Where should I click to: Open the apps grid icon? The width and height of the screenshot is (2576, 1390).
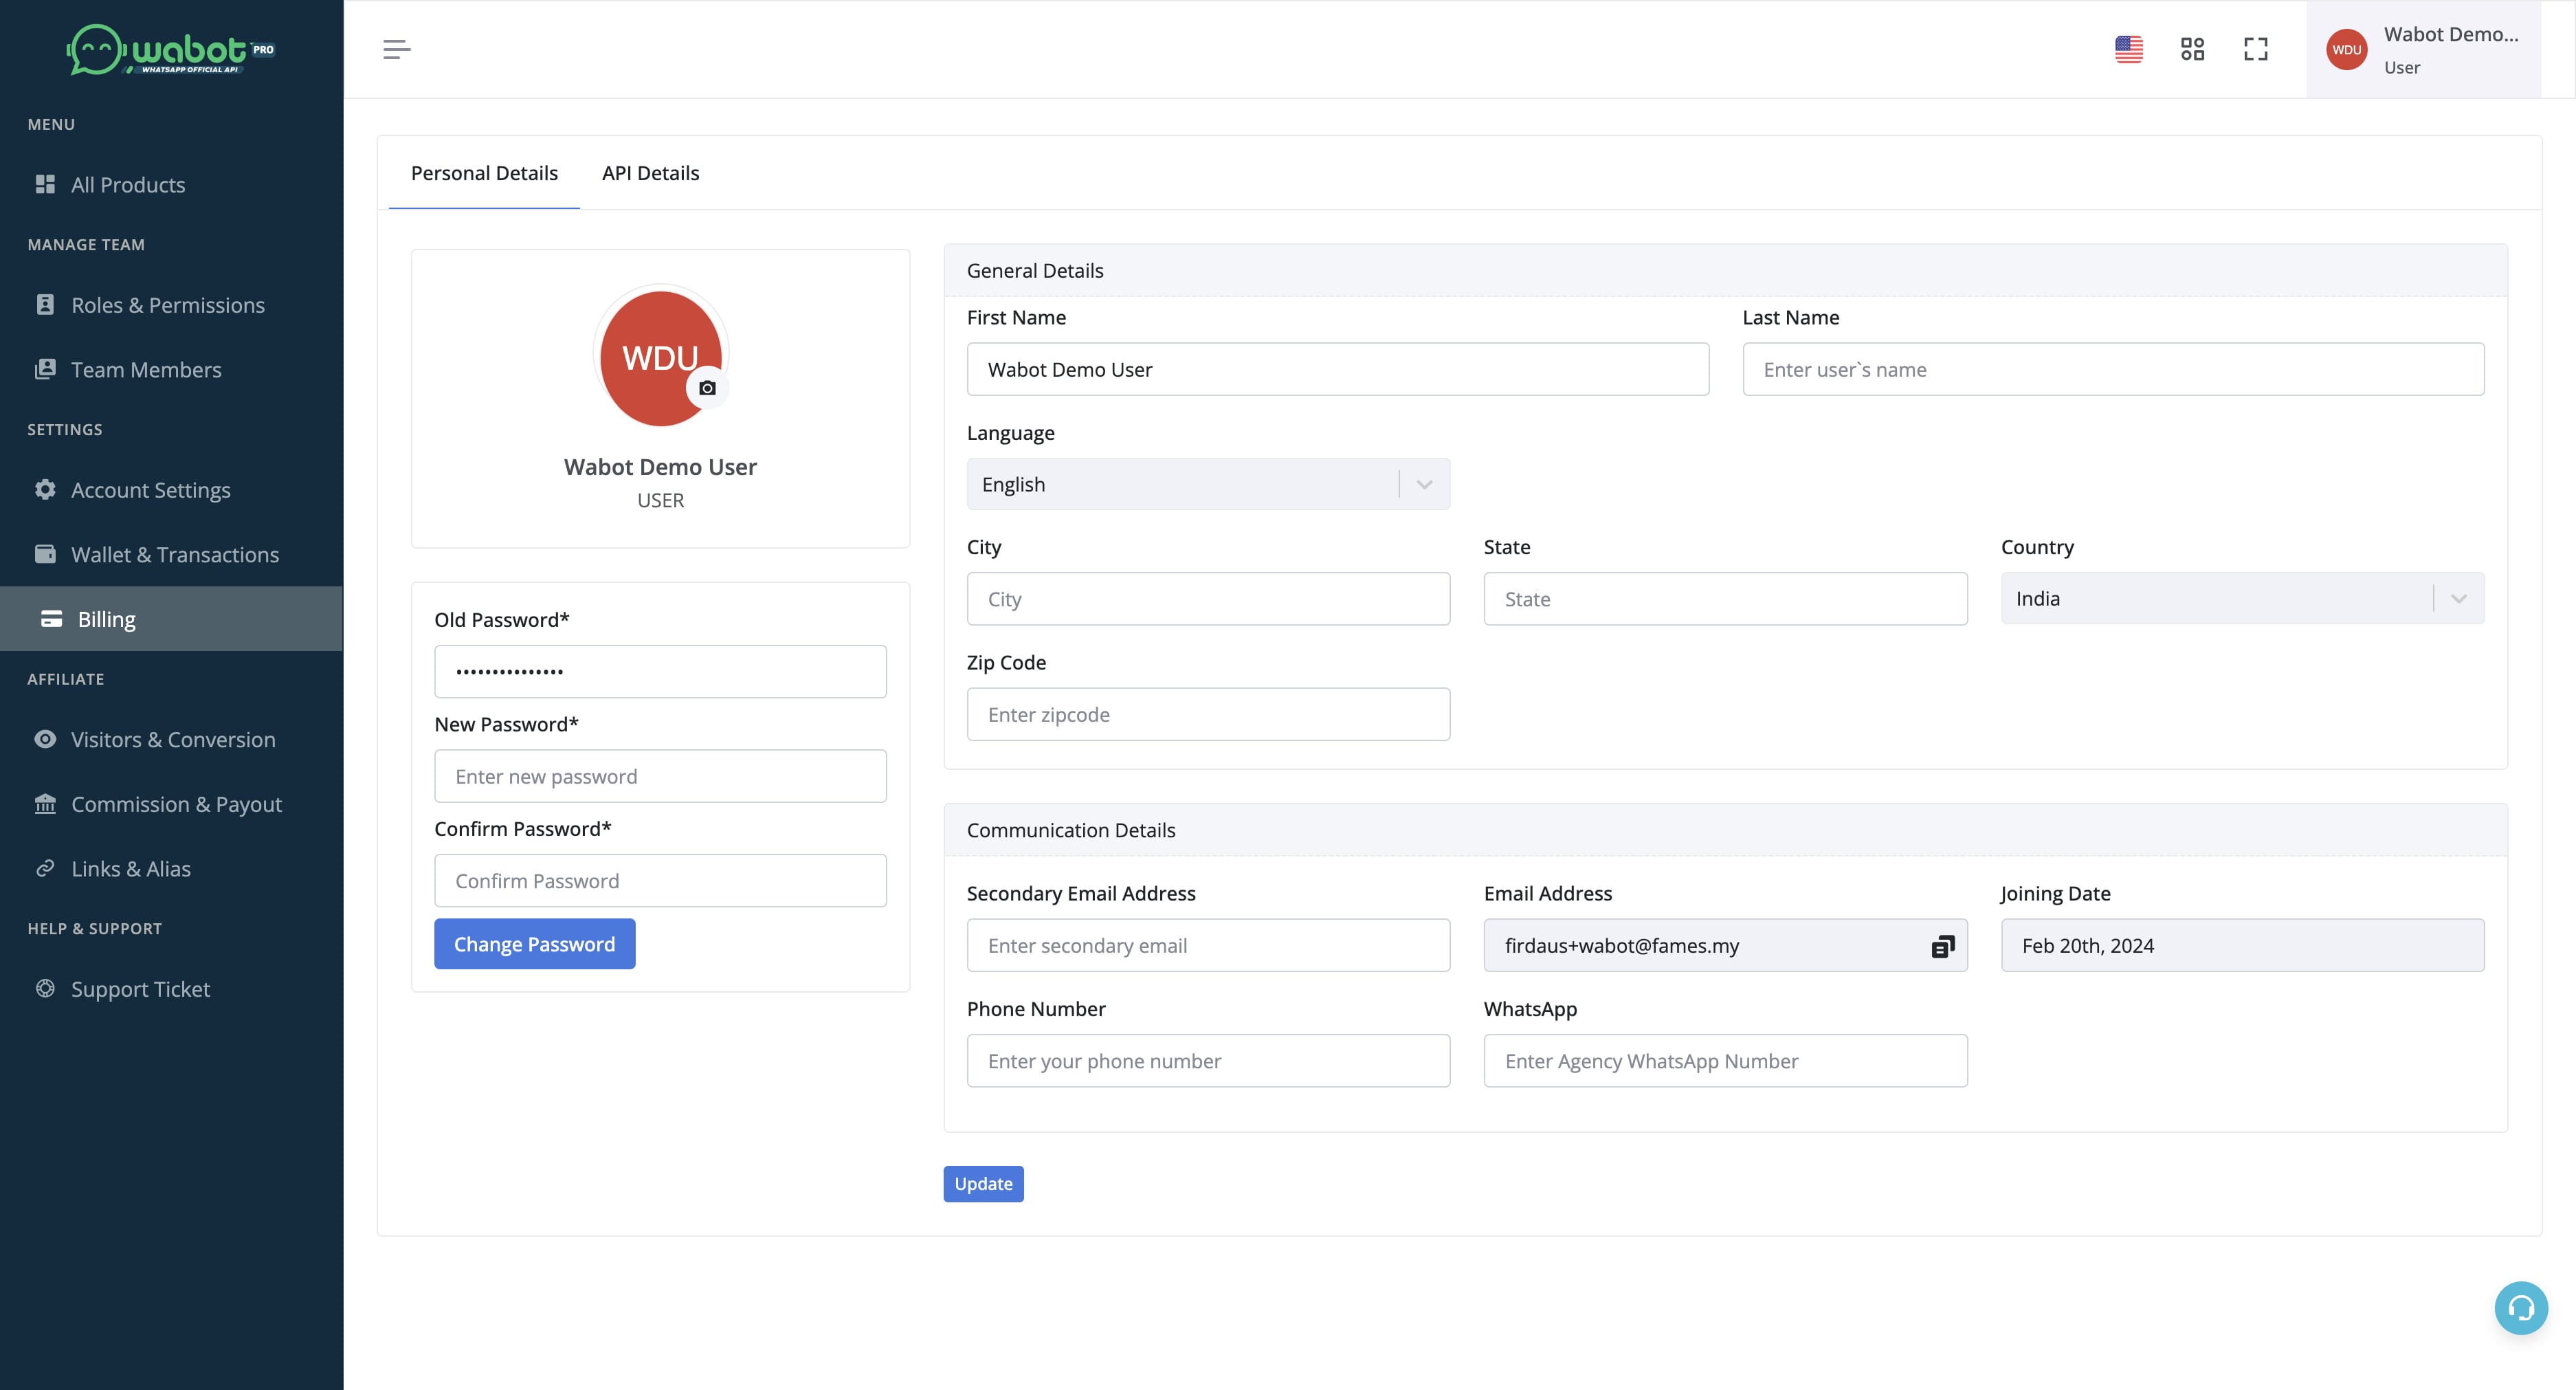[x=2192, y=49]
